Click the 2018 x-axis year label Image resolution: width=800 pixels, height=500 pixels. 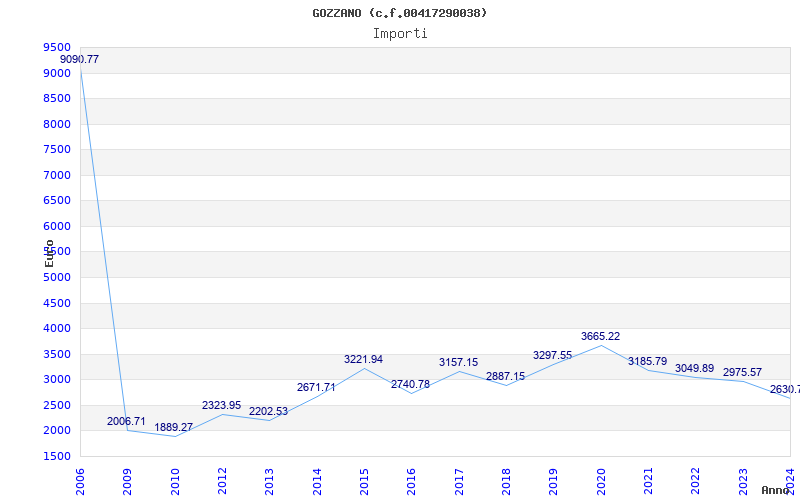[506, 481]
